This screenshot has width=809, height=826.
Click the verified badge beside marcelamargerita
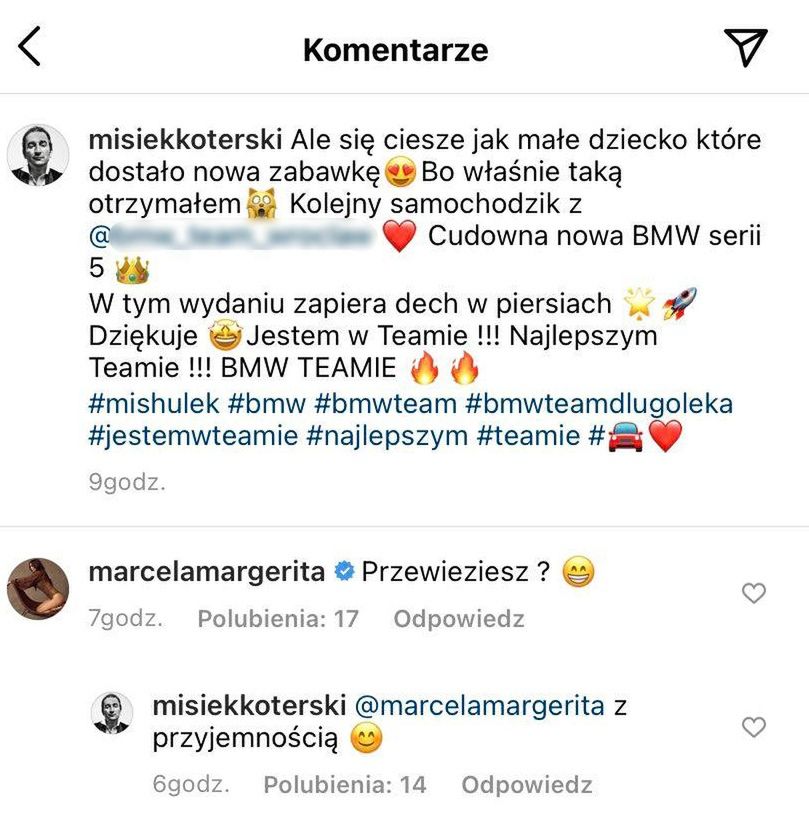click(x=343, y=573)
